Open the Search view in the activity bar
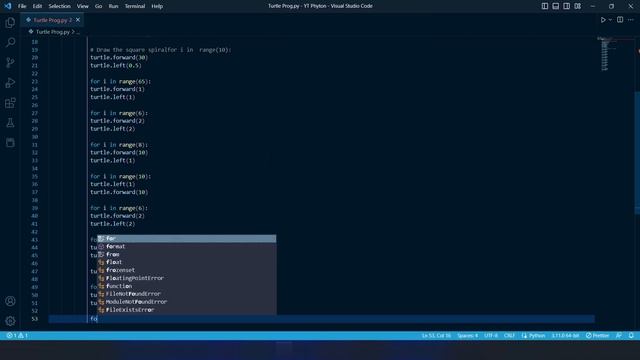Image resolution: width=640 pixels, height=360 pixels. click(x=10, y=42)
